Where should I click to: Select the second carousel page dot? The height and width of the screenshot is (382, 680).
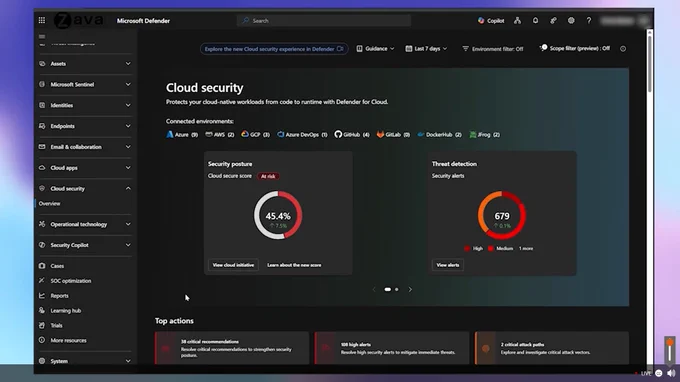pos(396,289)
